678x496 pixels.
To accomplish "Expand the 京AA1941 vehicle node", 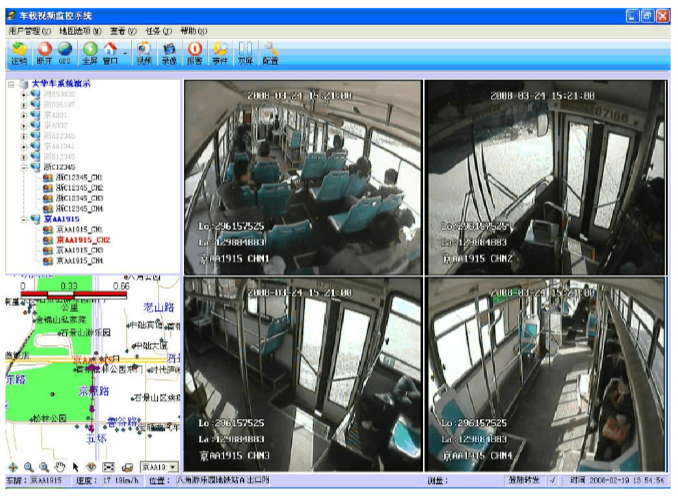I will [24, 147].
